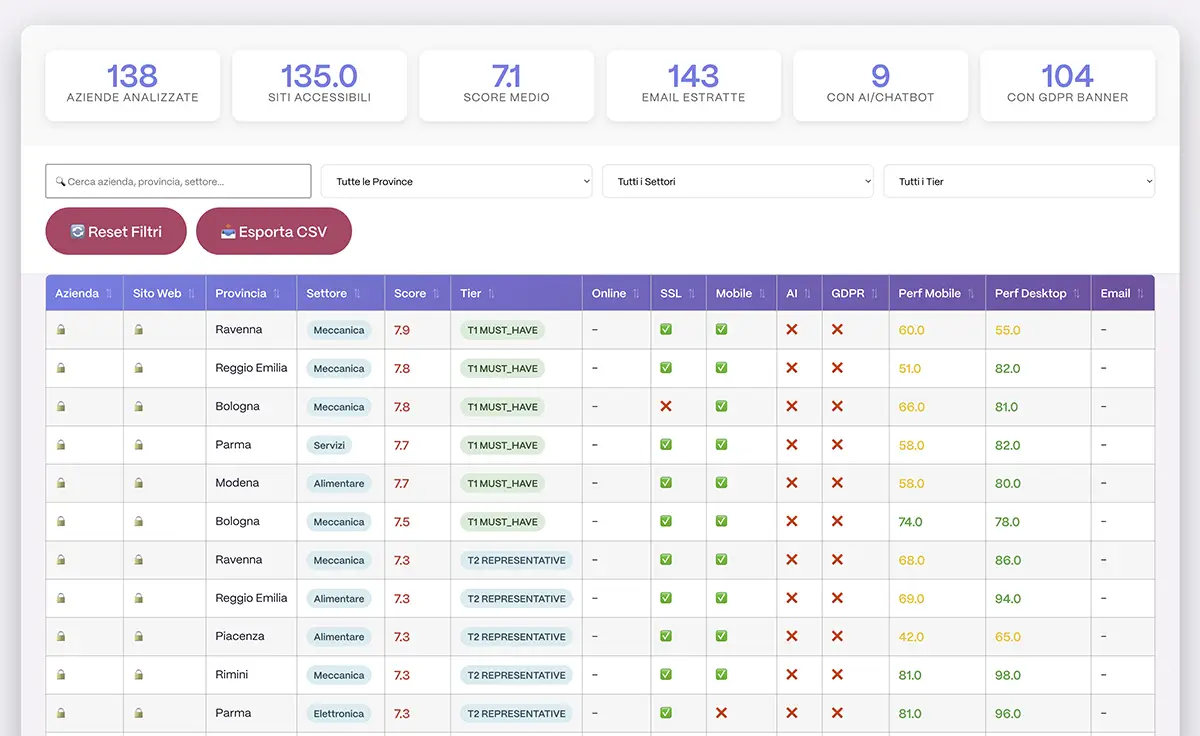Click the 55.0 Perf Desktop value
1200x736 pixels.
pos(1008,330)
